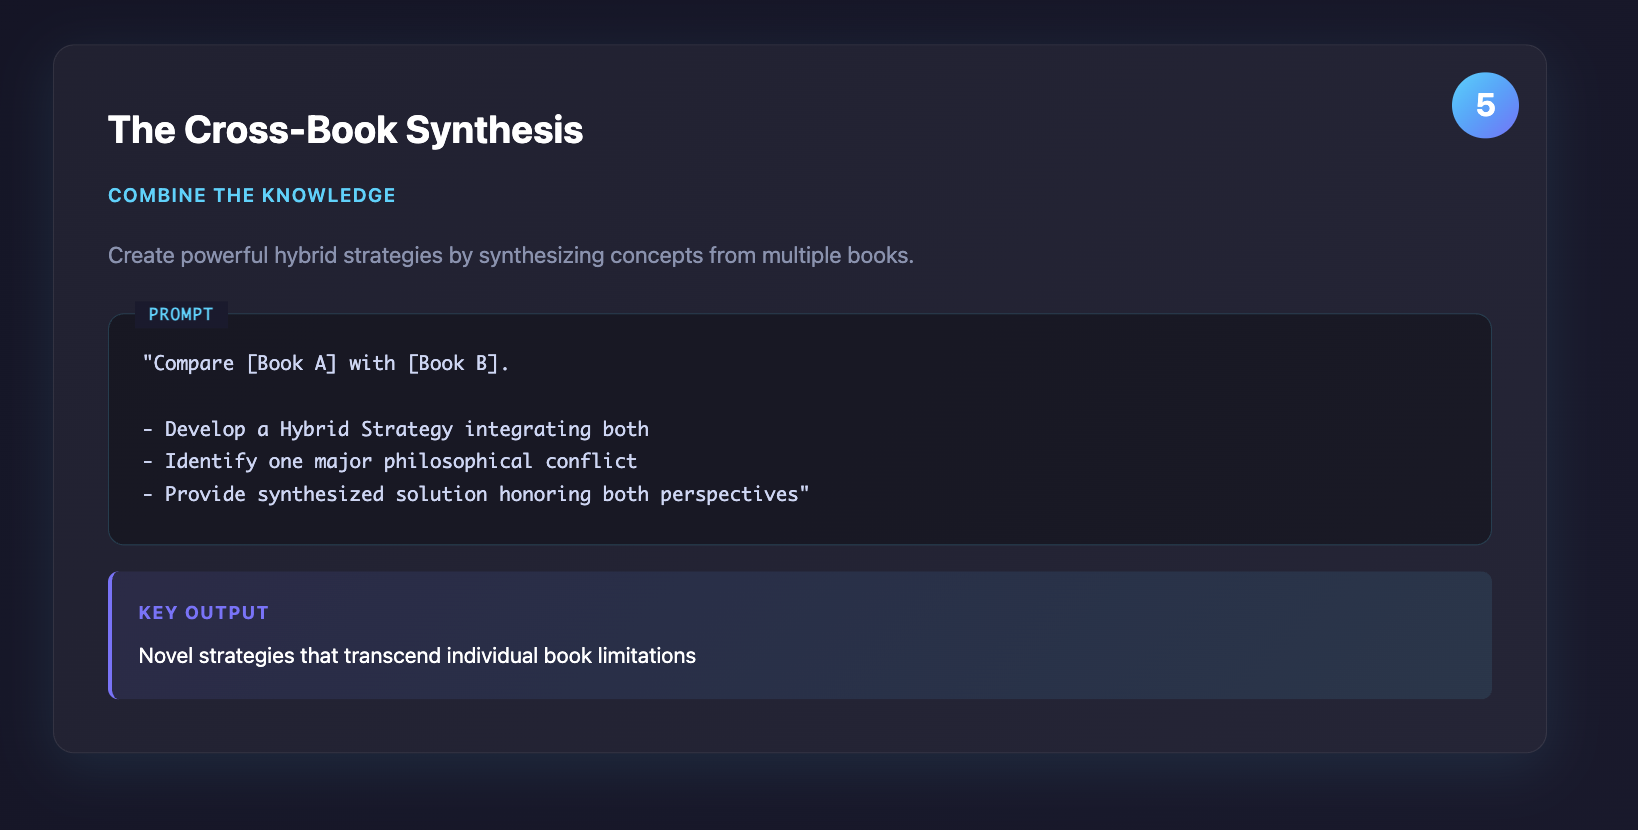Click the Novel strategies output sentence
Screen dimensions: 1638x830
(417, 656)
